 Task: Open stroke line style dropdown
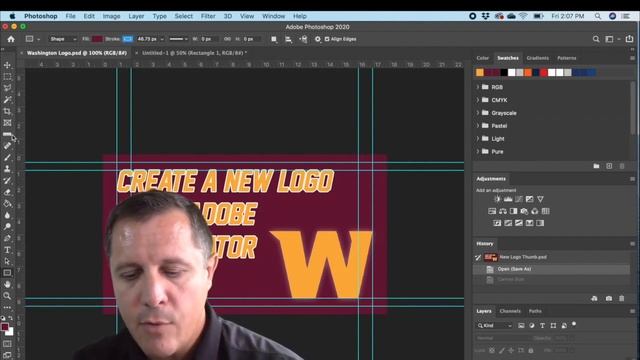pos(178,39)
